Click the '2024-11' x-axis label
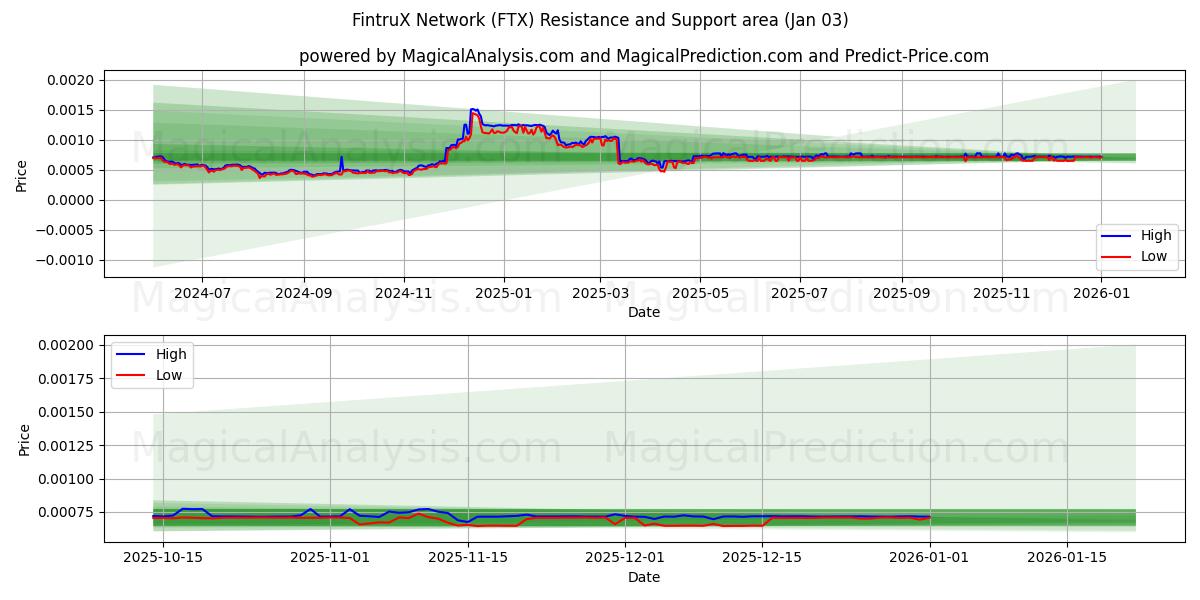Screen dimensions: 1200x600 [404, 294]
